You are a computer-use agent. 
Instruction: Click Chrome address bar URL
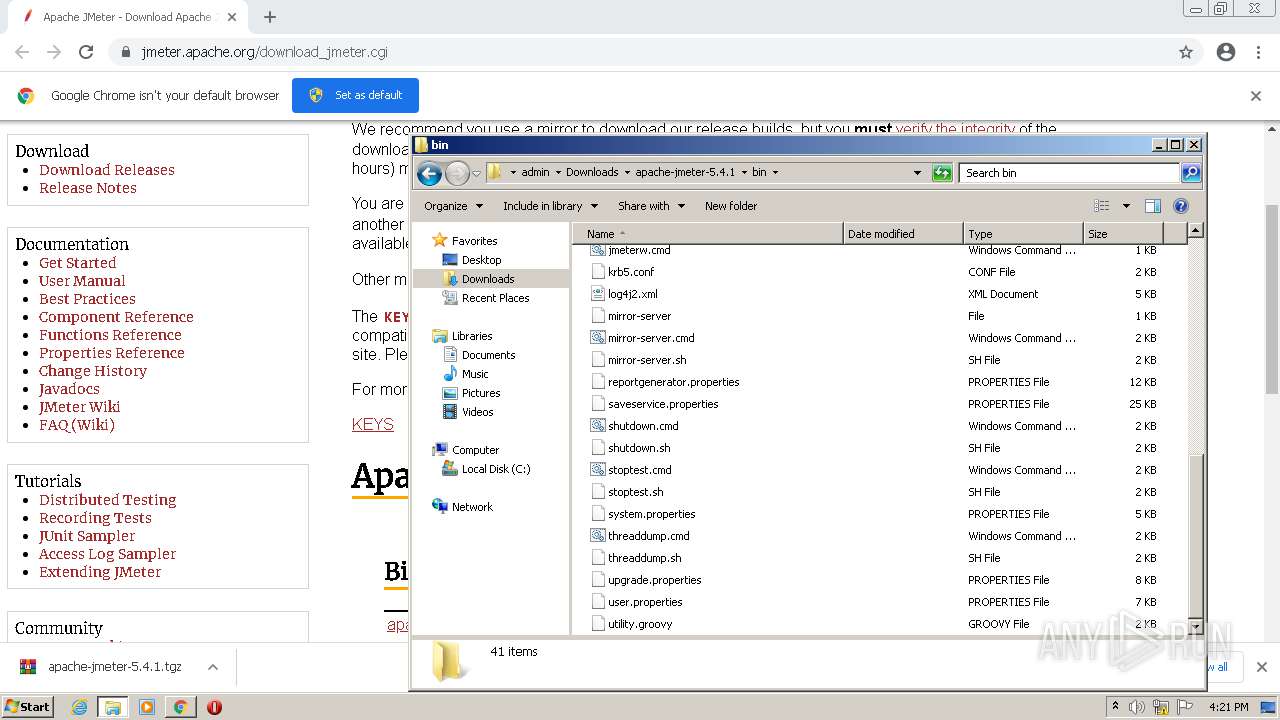pos(264,52)
